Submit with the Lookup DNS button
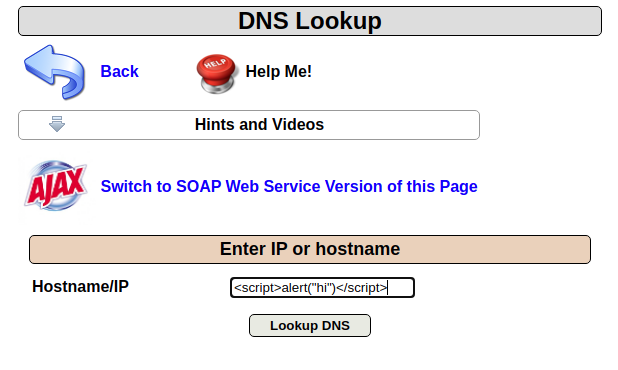 pos(310,325)
